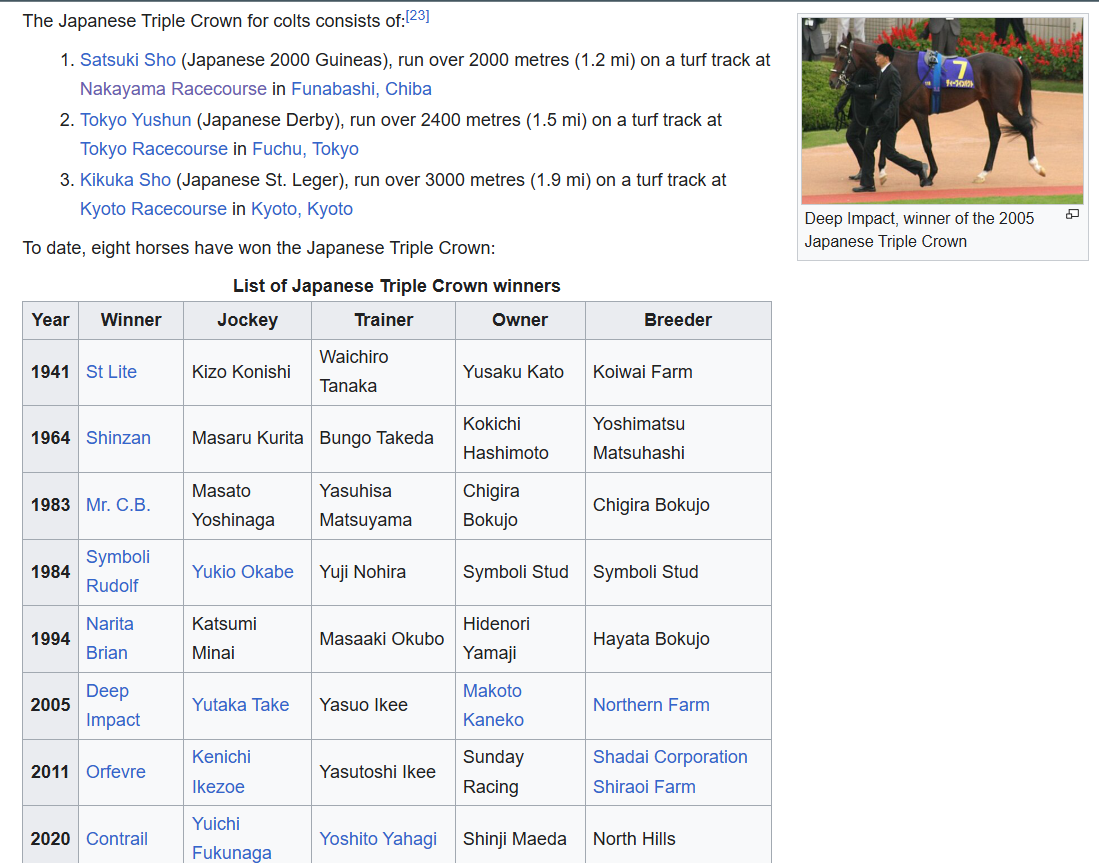Select the 2005 year cell
The width and height of the screenshot is (1099, 863).
point(50,705)
